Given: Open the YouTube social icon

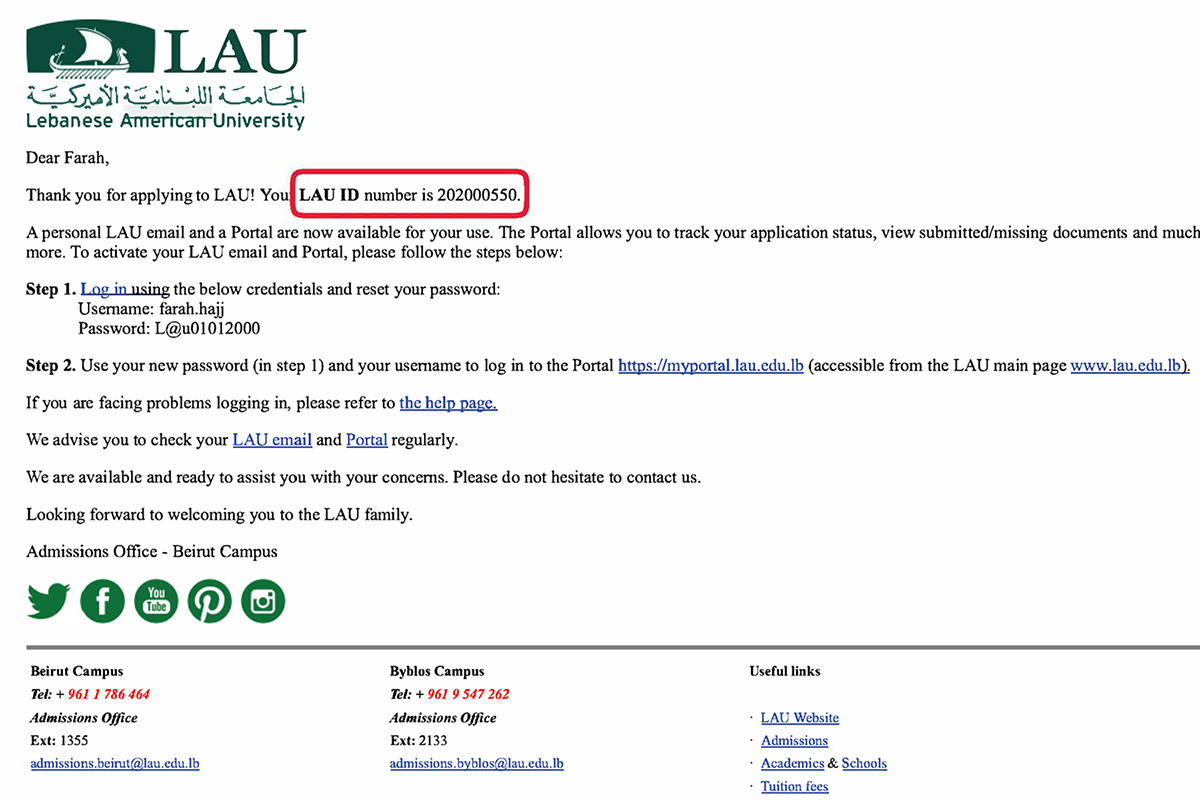Looking at the screenshot, I should click(x=156, y=601).
